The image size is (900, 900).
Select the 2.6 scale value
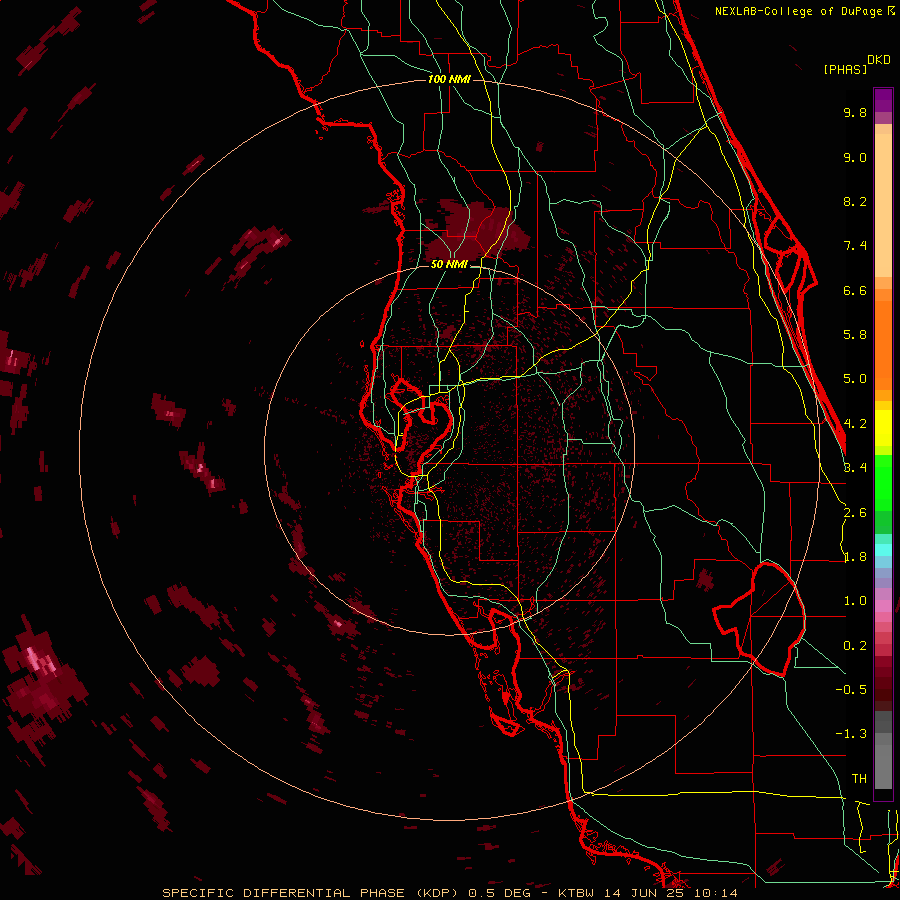(x=855, y=513)
